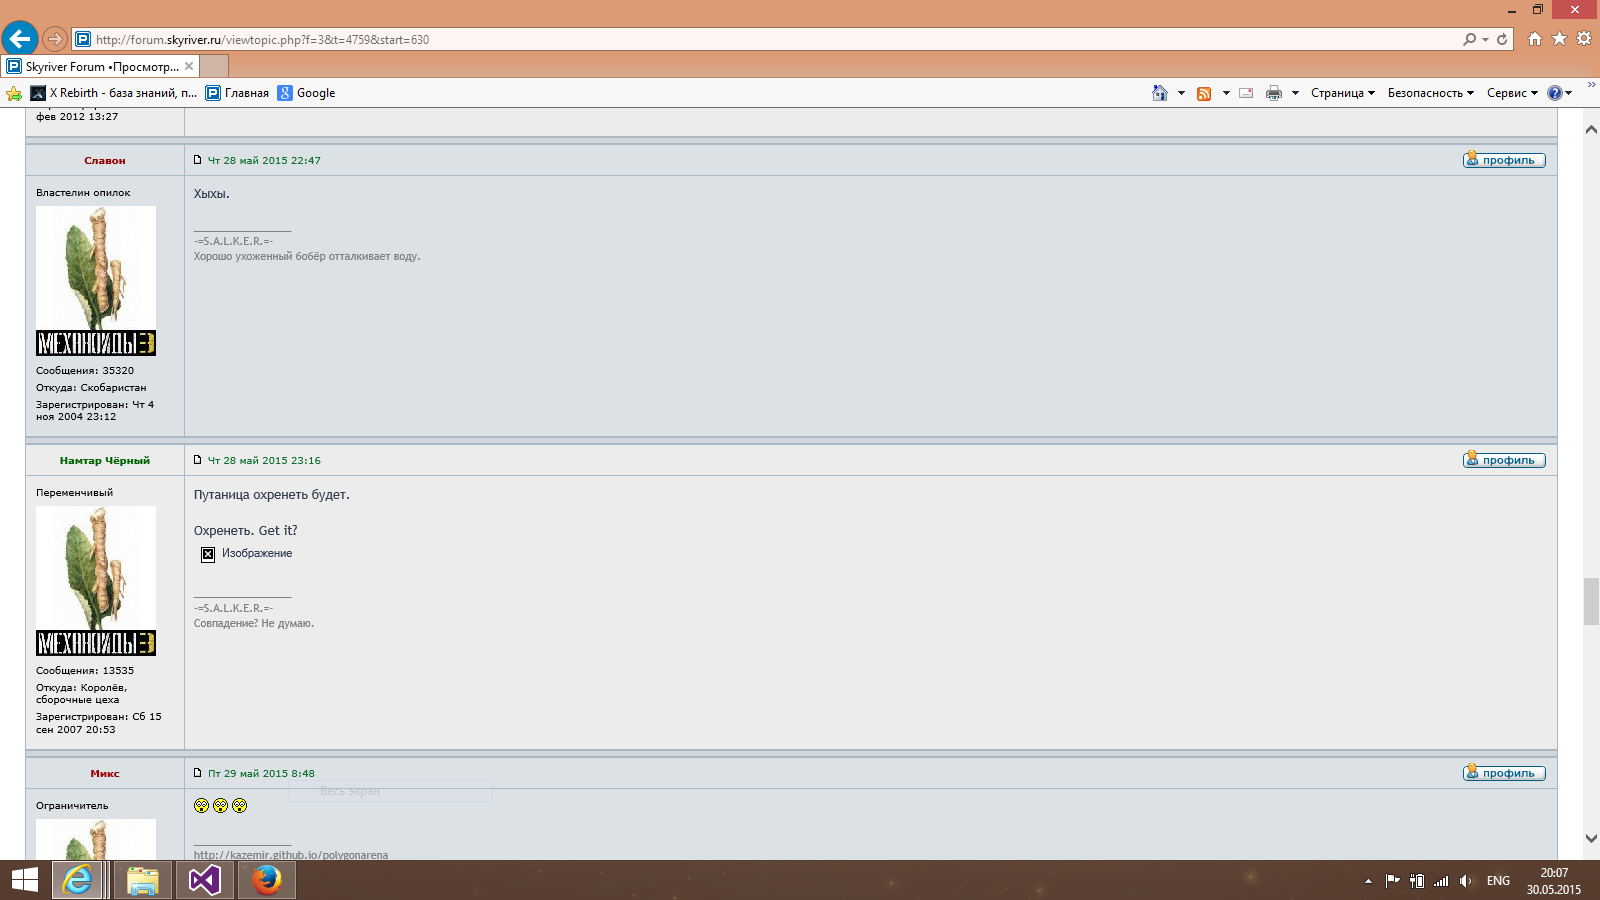1600x900 pixels.
Task: Click the volume speaker tray icon
Action: pyautogui.click(x=1465, y=881)
